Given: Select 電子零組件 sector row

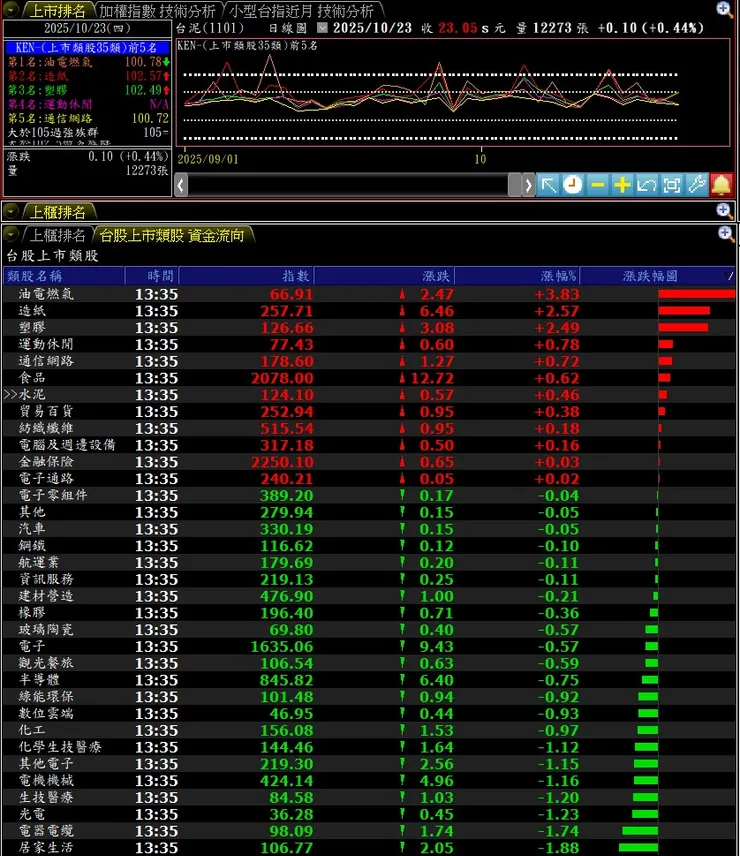Looking at the screenshot, I should [369, 496].
